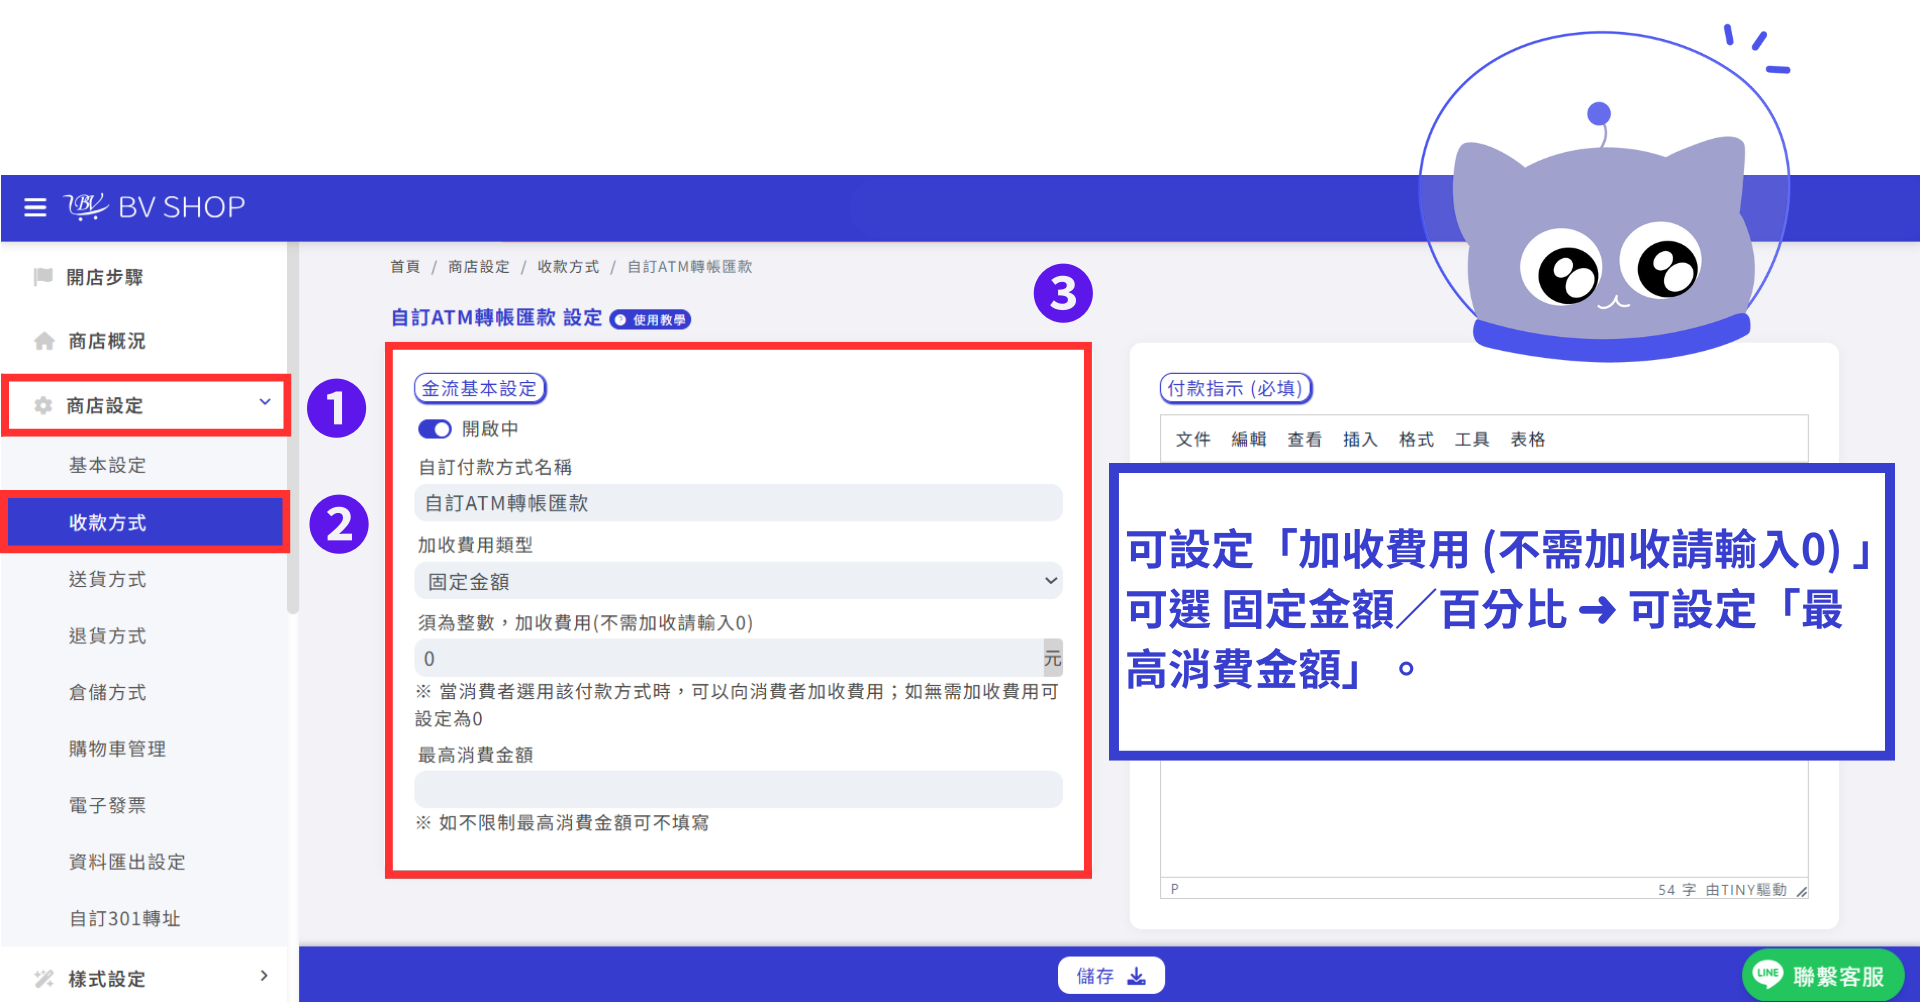
Task: Select 收款方式 in sidebar
Action: pos(146,522)
